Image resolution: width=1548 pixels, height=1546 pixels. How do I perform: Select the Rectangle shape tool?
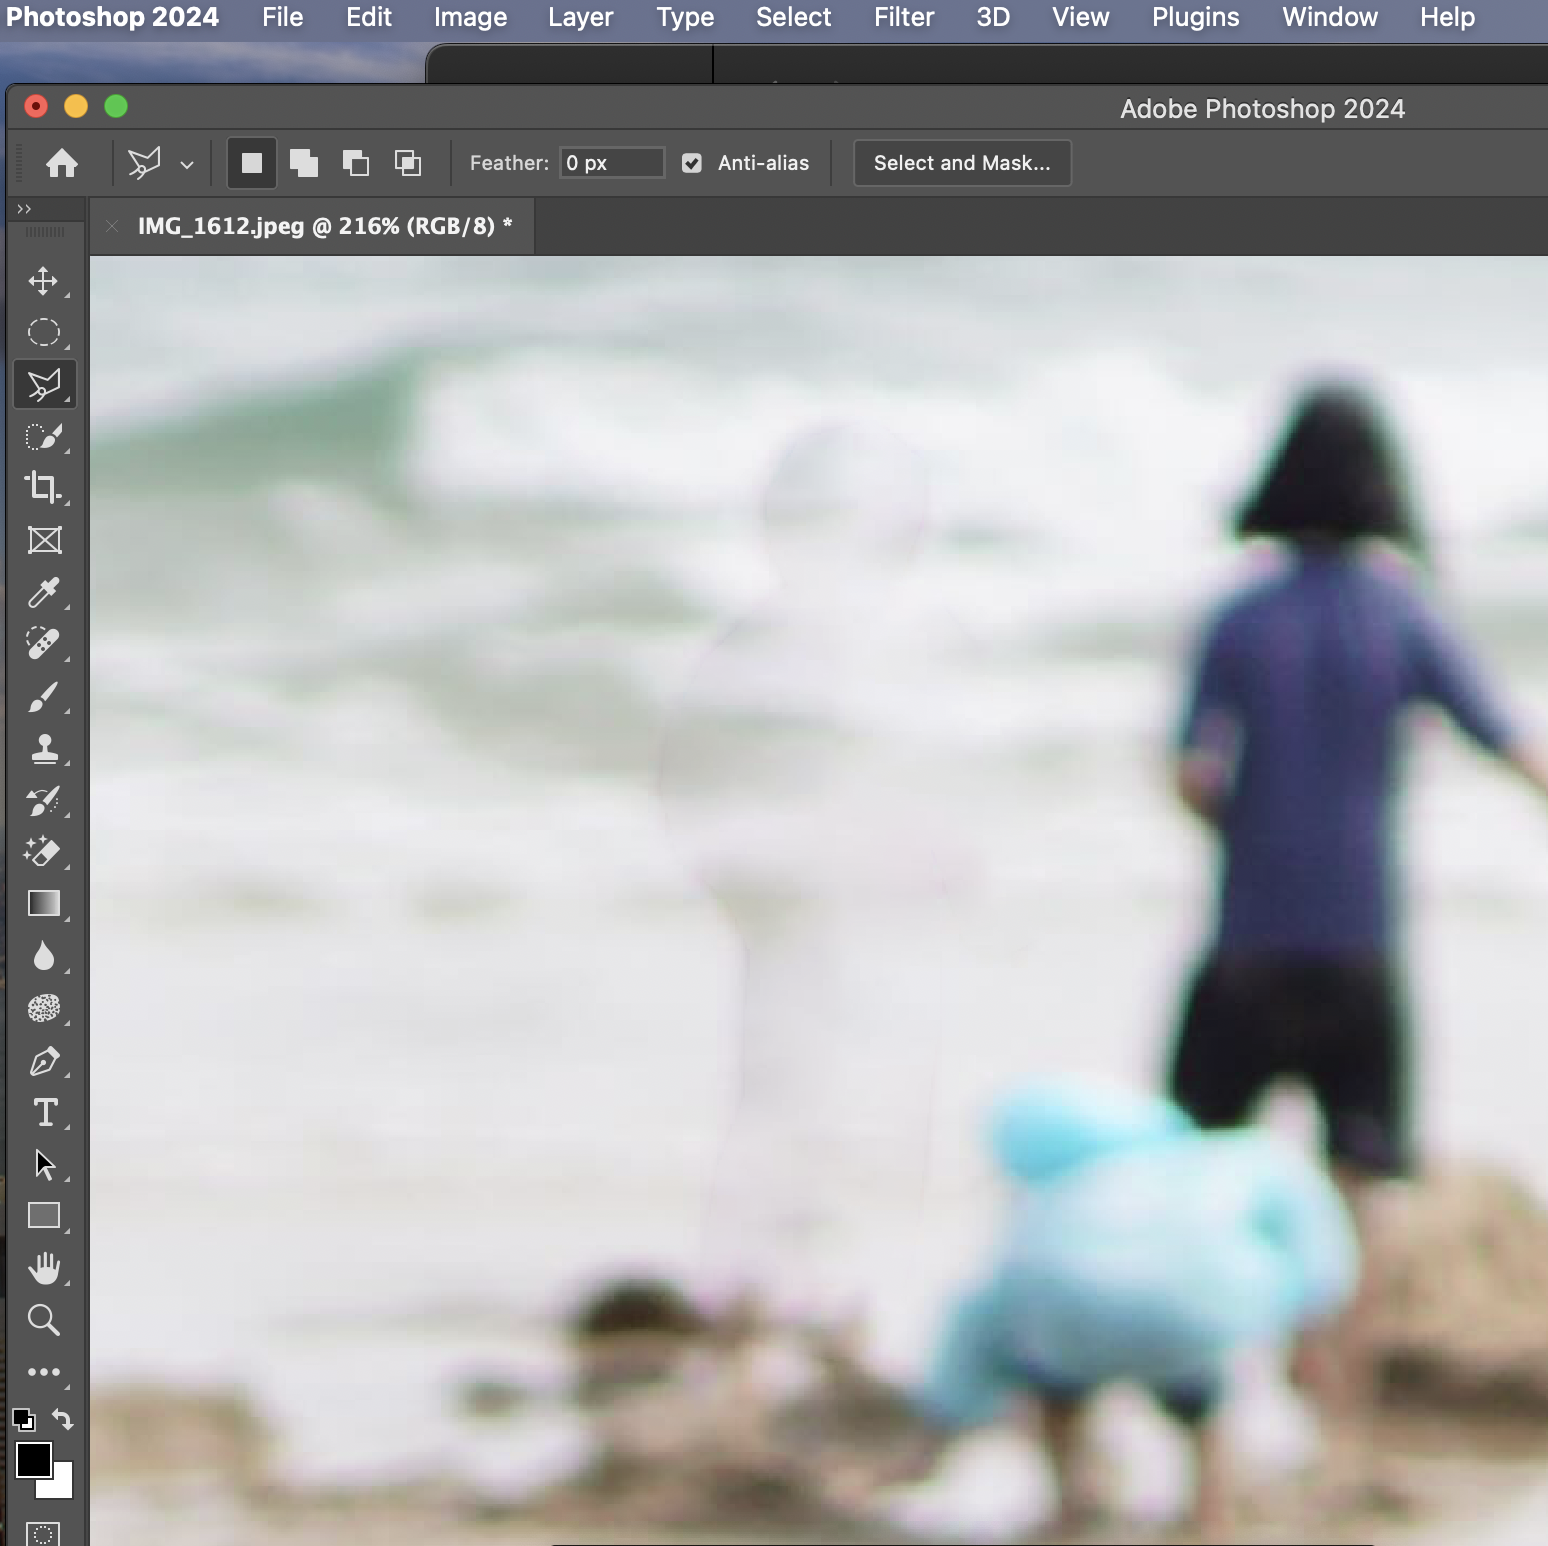point(44,1216)
